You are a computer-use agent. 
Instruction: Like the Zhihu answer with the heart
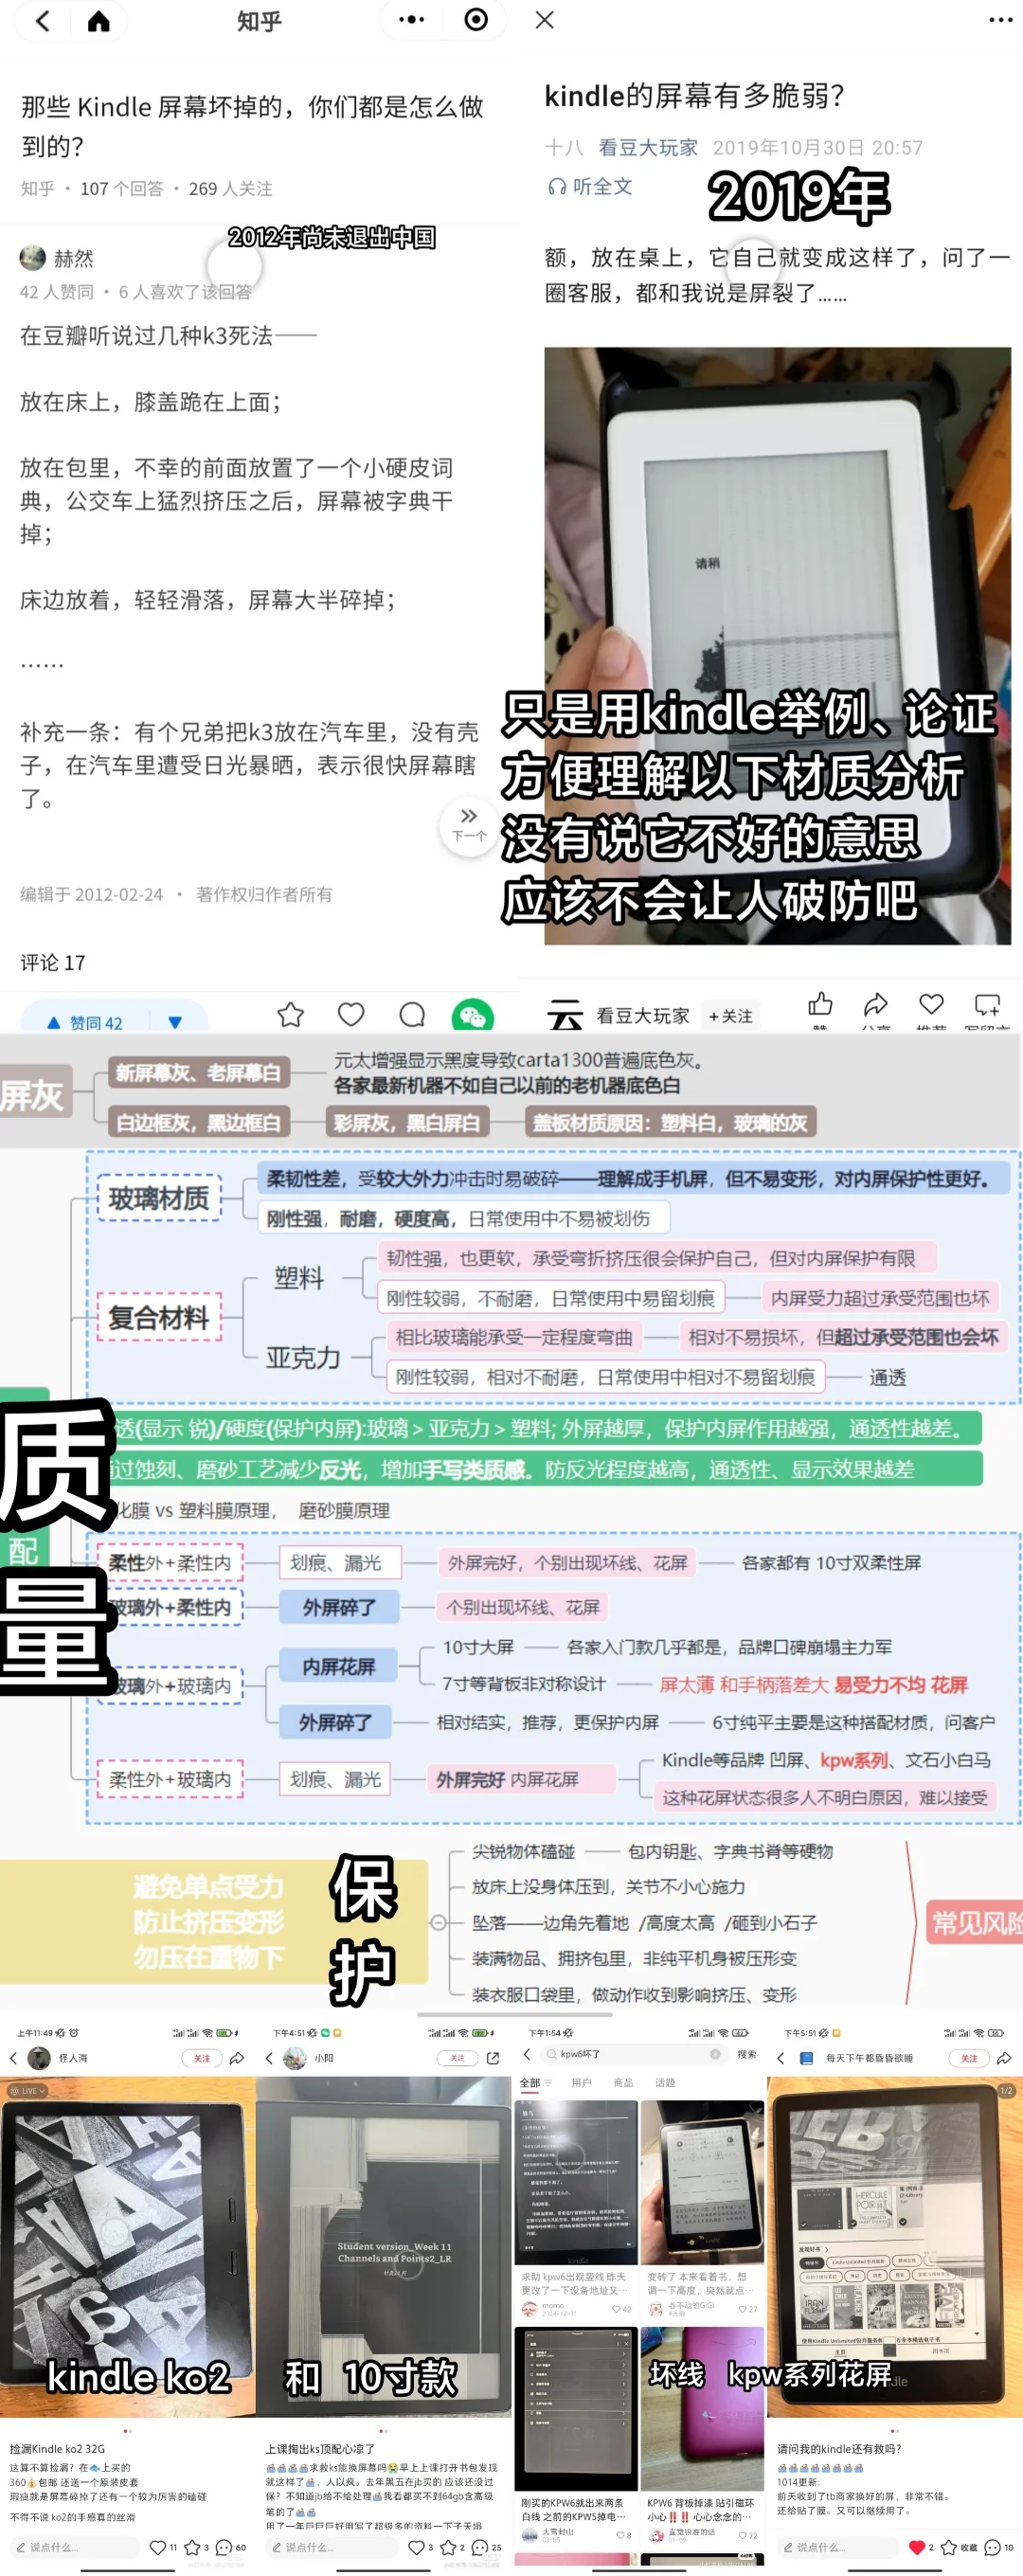[x=351, y=1015]
